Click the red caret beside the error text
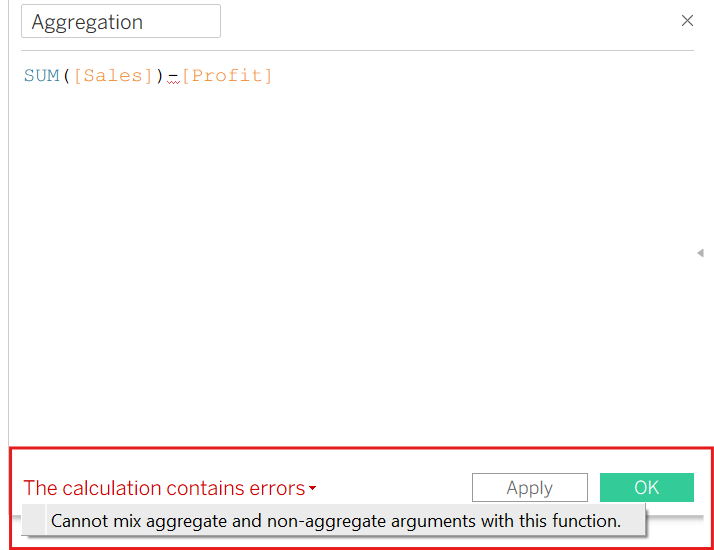714x550 pixels. tap(312, 488)
